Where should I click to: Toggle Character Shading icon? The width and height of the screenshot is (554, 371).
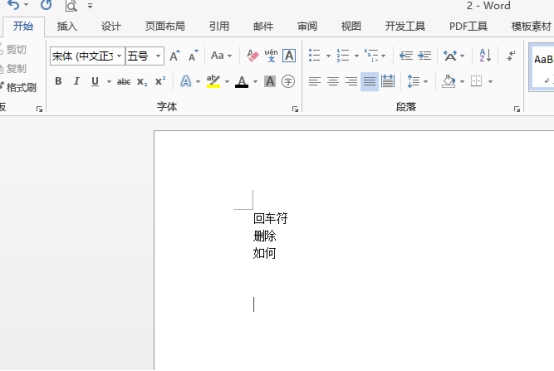tap(270, 82)
